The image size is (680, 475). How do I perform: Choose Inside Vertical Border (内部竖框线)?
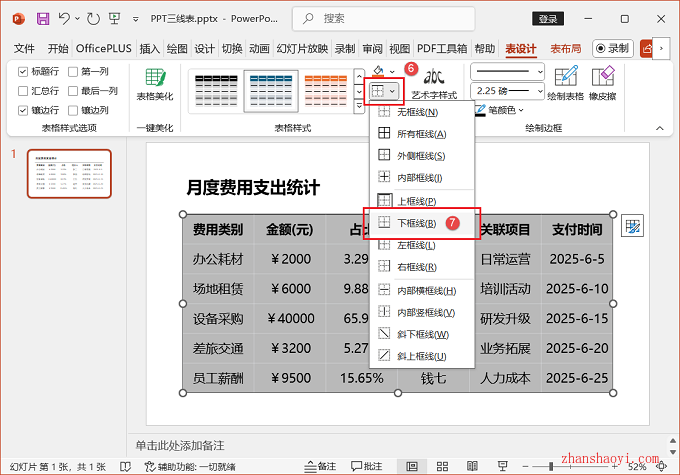tap(422, 312)
